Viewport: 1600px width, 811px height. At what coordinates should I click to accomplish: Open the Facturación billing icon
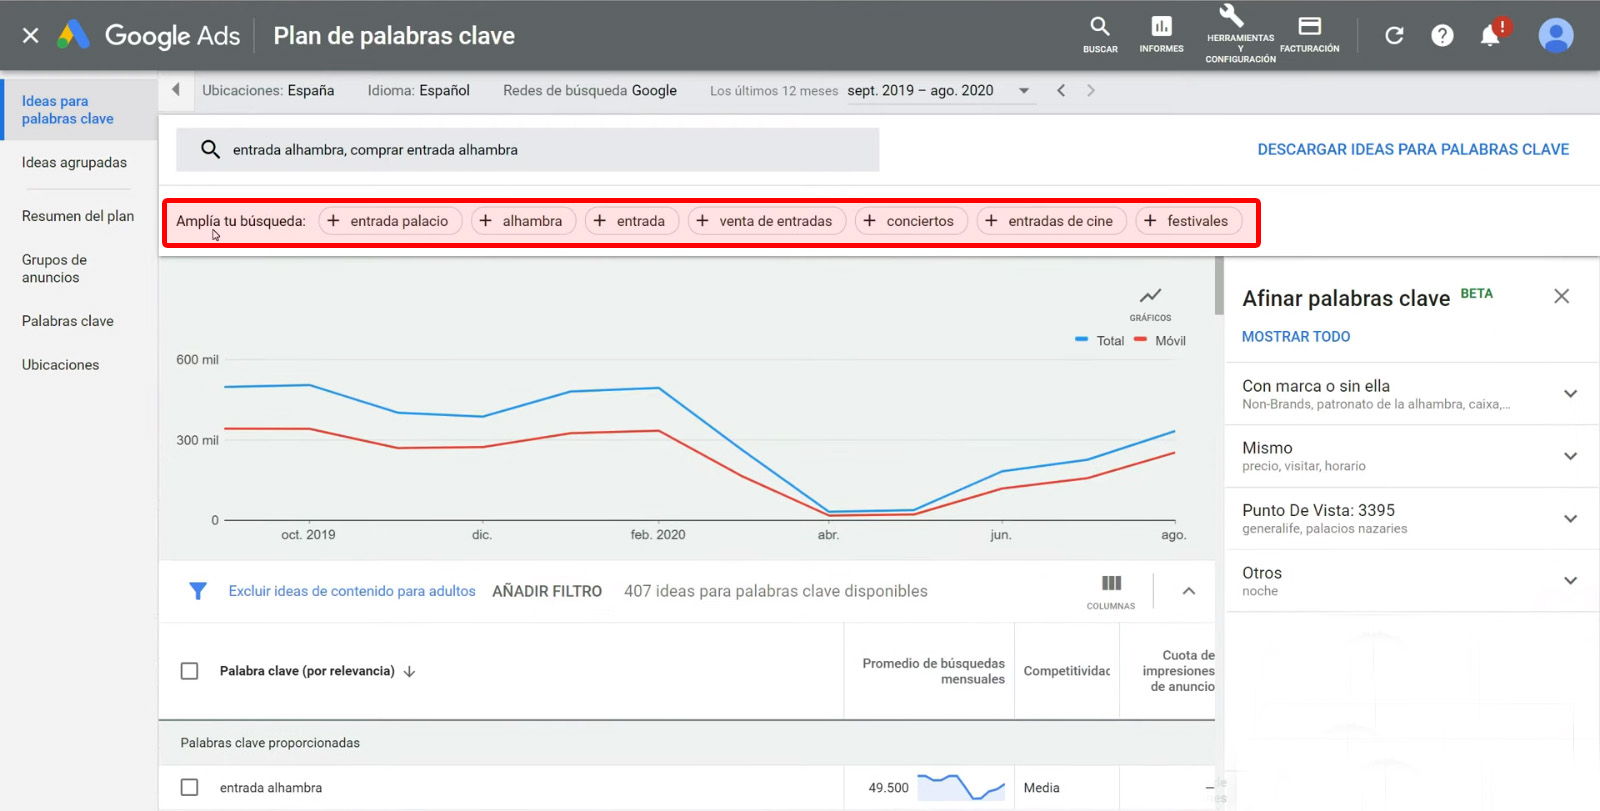(1309, 34)
